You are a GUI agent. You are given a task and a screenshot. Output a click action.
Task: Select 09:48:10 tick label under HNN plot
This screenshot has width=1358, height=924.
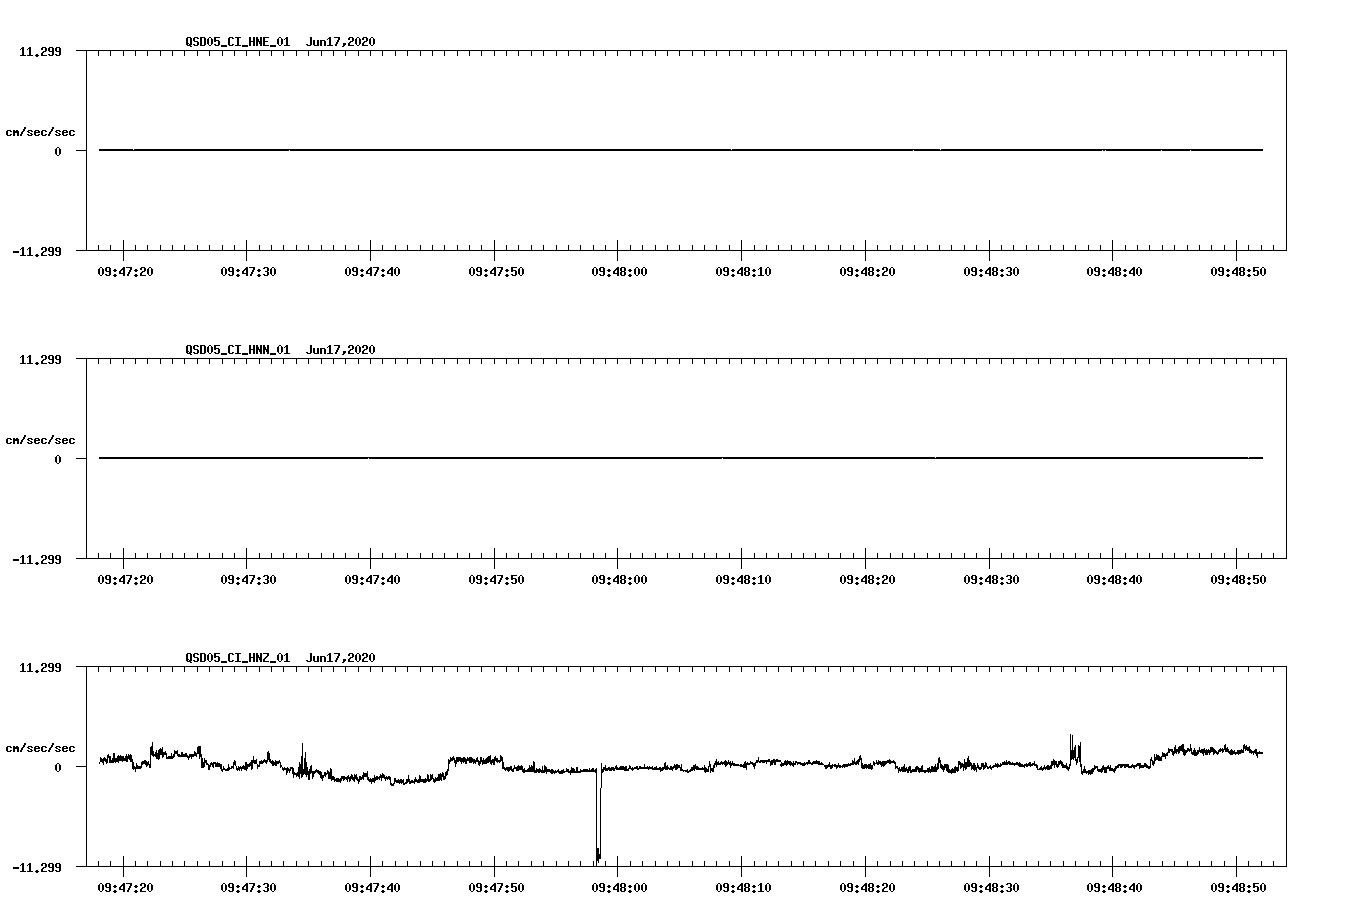pos(743,580)
